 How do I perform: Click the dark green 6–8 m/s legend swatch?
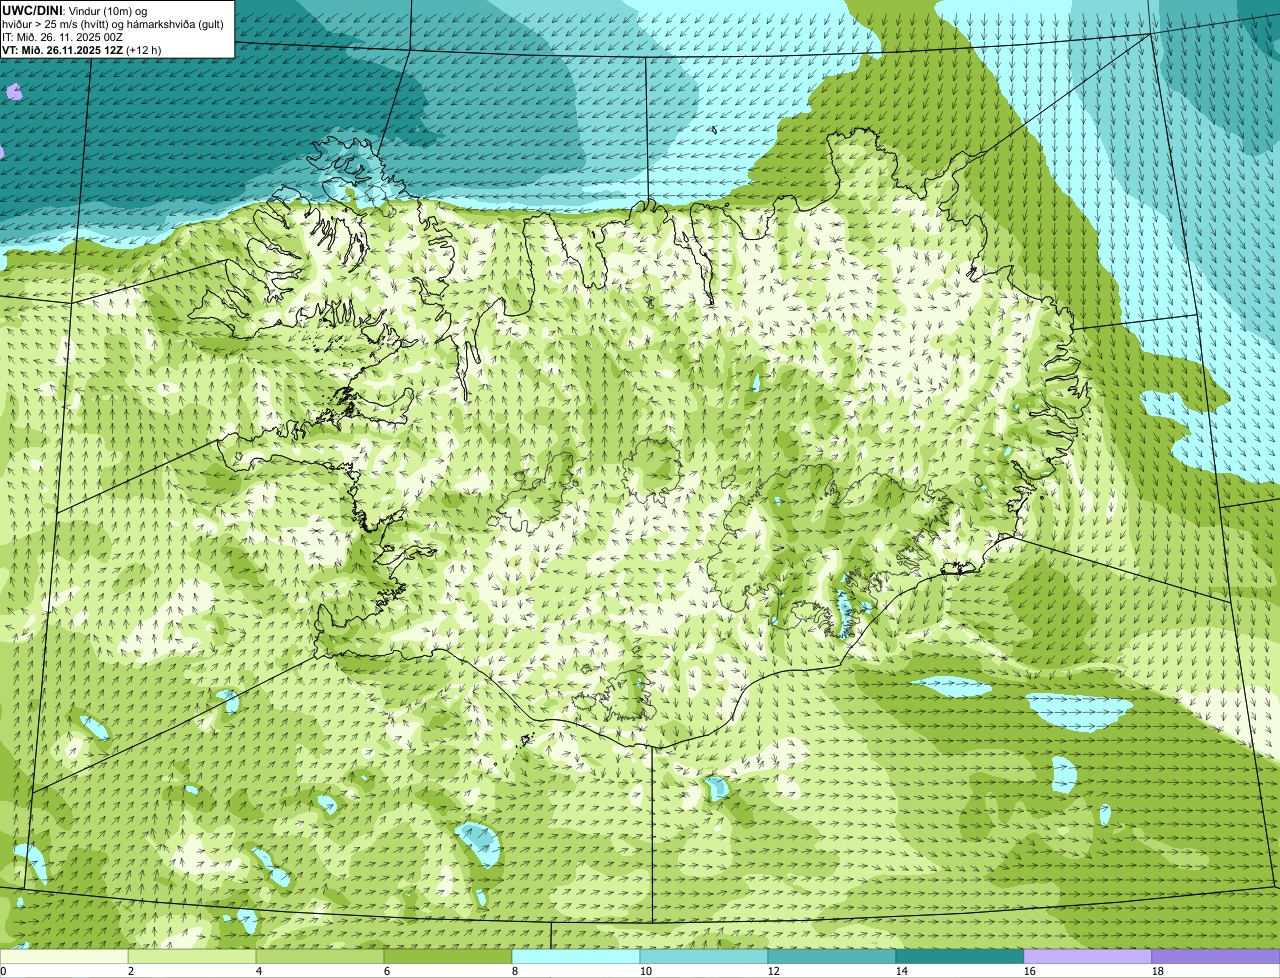tap(448, 957)
